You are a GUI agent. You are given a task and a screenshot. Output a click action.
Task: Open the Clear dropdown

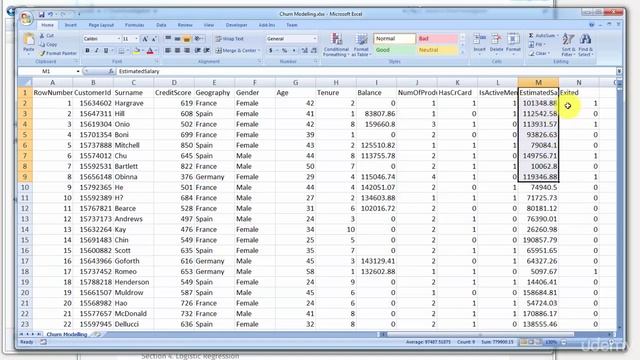[x=539, y=53]
